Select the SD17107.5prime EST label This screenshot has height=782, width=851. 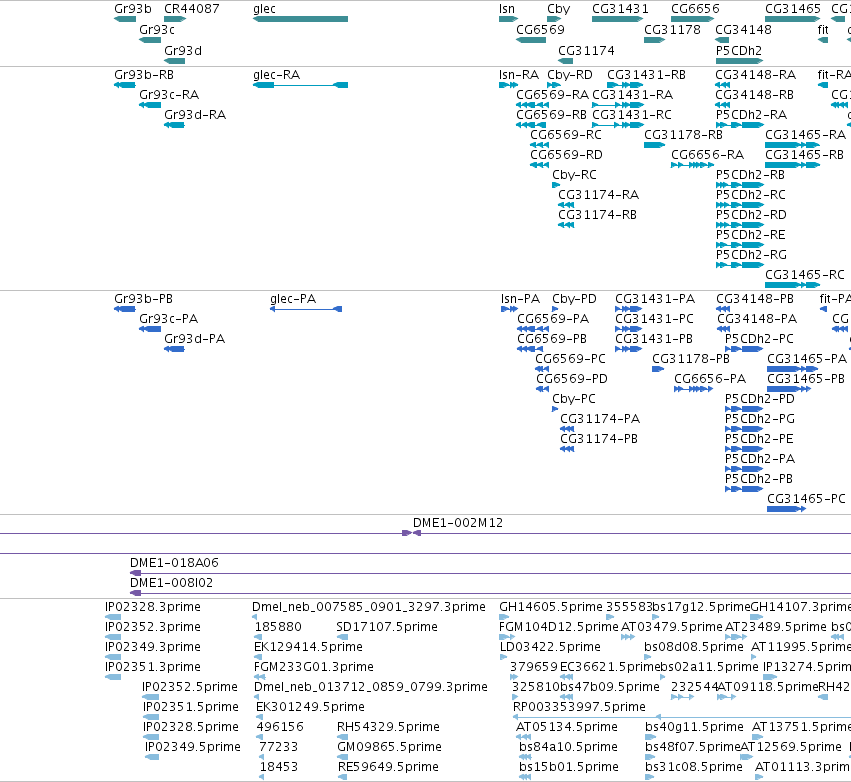click(x=386, y=627)
